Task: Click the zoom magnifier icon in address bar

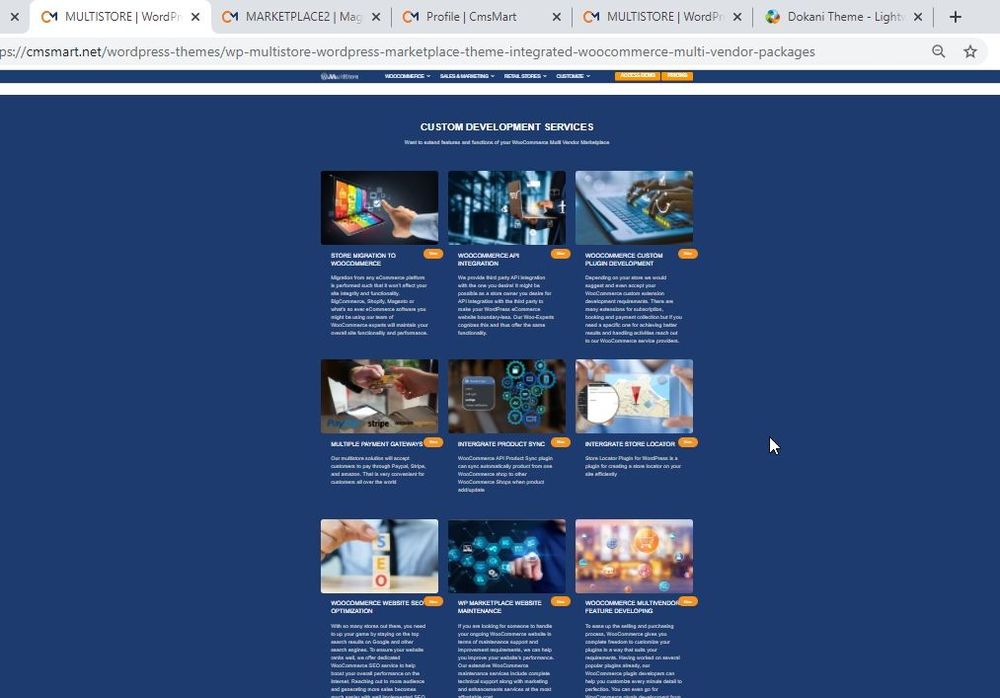Action: pos(938,52)
